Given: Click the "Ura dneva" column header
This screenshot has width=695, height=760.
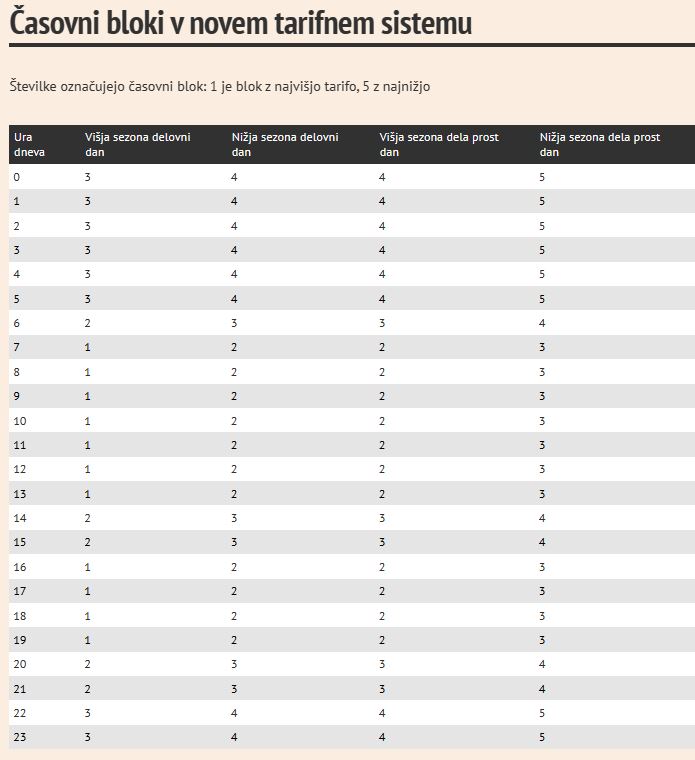Looking at the screenshot, I should tap(29, 144).
